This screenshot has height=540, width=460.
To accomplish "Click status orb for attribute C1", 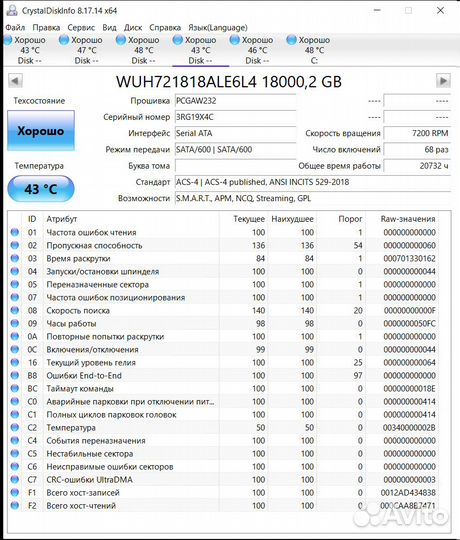I will tap(15, 414).
